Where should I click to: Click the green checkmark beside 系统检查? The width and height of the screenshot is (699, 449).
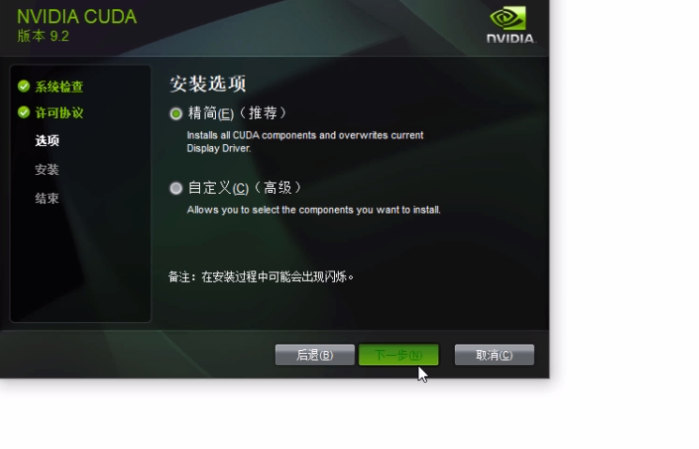(x=24, y=86)
